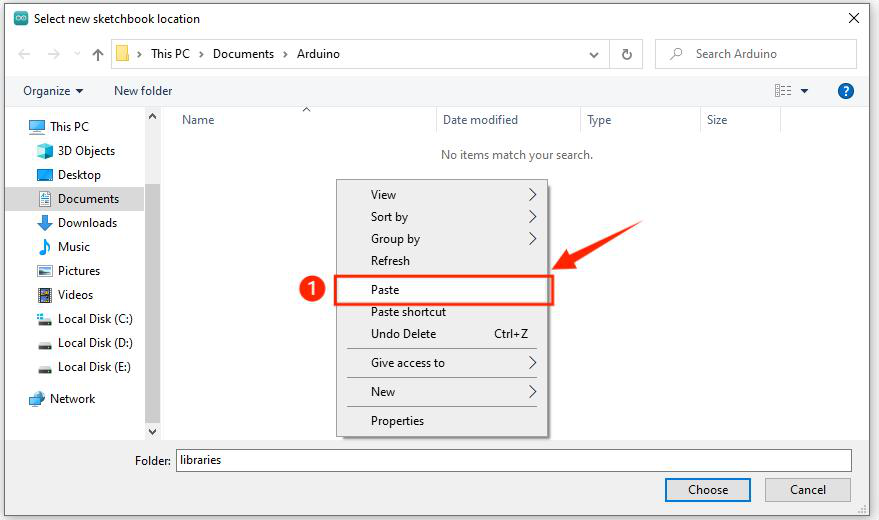
Task: Create a New folder
Action: [143, 91]
